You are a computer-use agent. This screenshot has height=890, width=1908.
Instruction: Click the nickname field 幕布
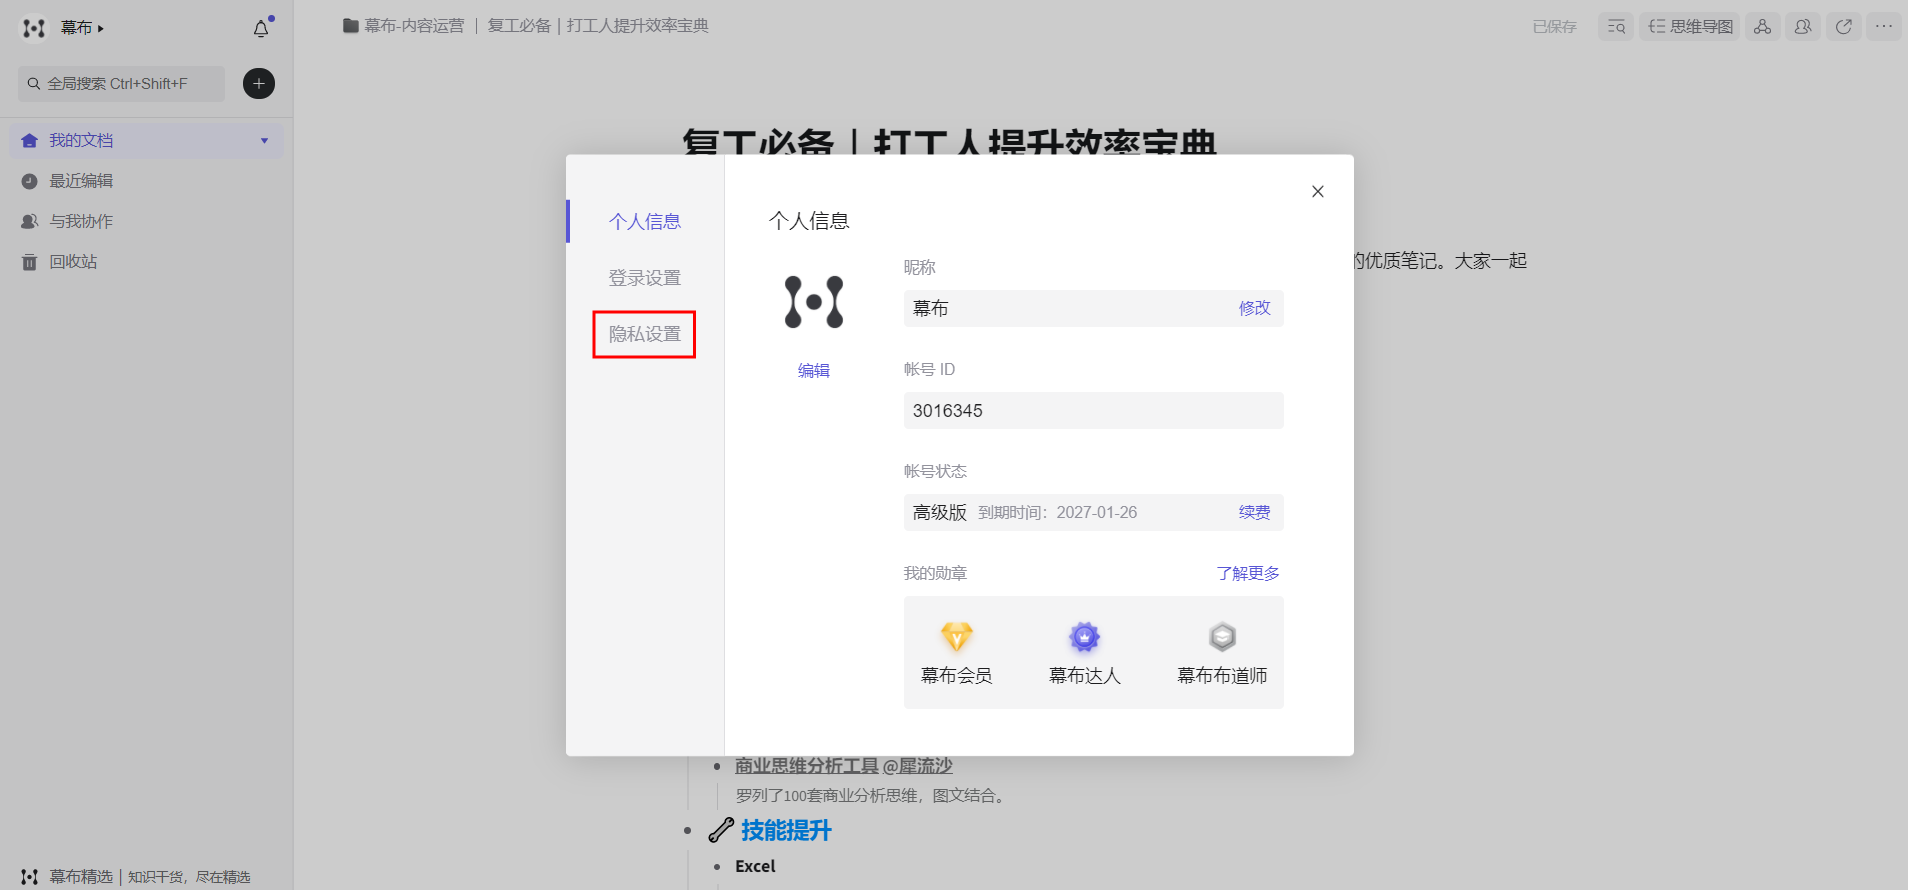point(1094,309)
